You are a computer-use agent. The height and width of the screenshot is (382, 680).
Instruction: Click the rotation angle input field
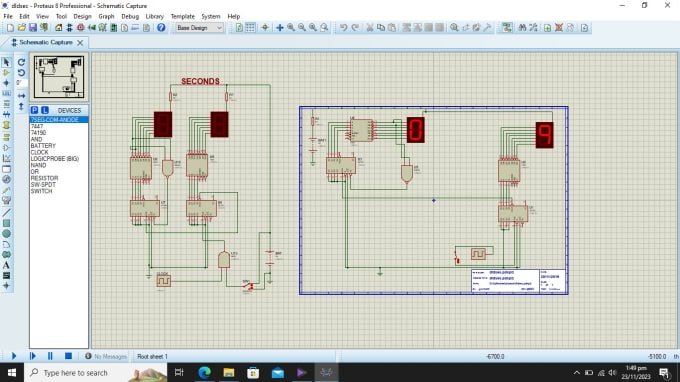click(x=21, y=82)
